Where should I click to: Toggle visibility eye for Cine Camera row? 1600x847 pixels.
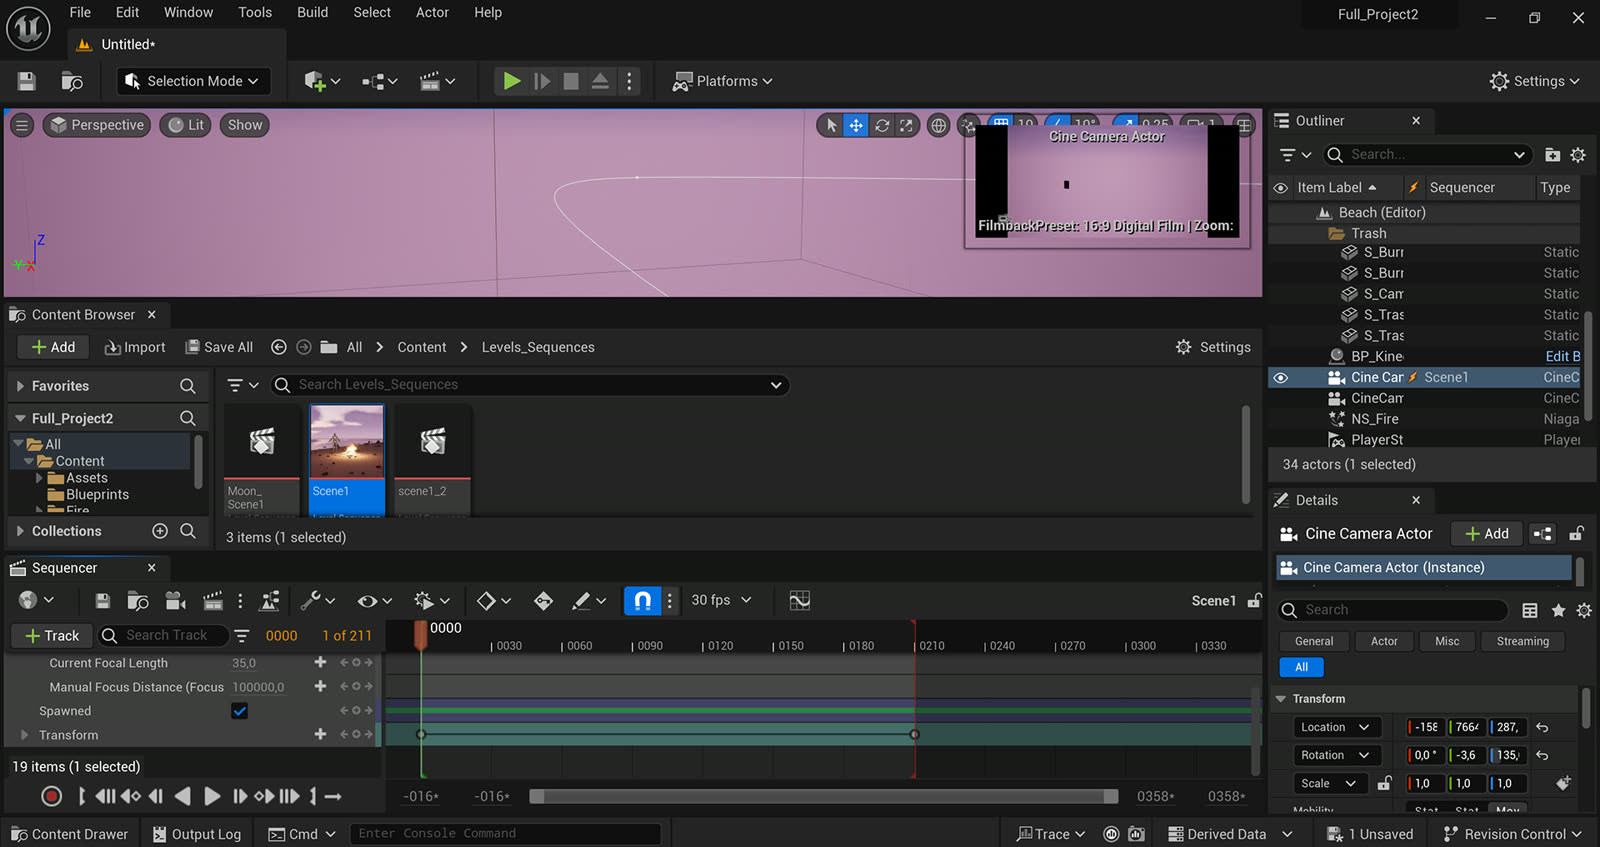[x=1280, y=377]
